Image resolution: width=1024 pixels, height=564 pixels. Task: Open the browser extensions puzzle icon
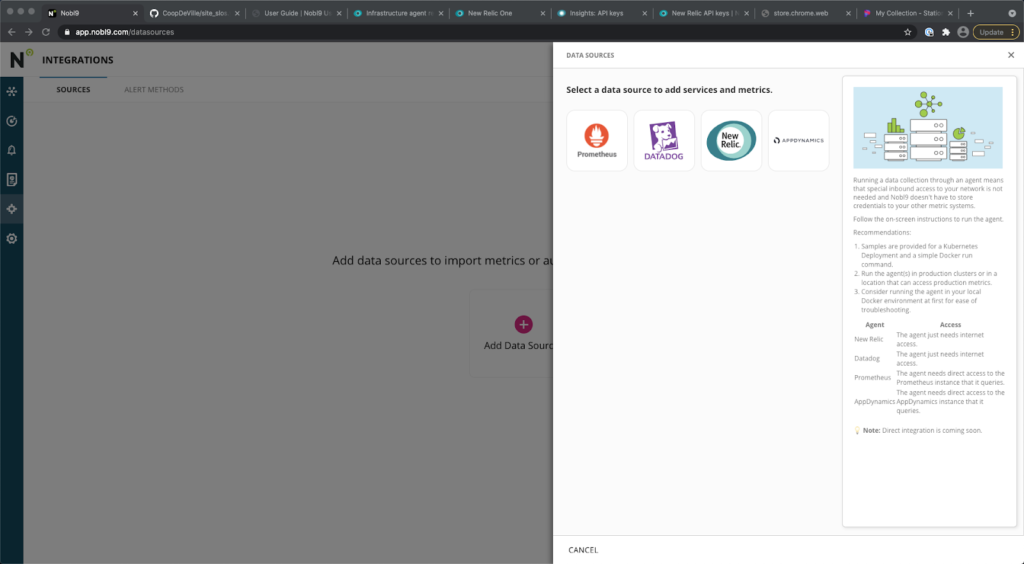tap(946, 32)
